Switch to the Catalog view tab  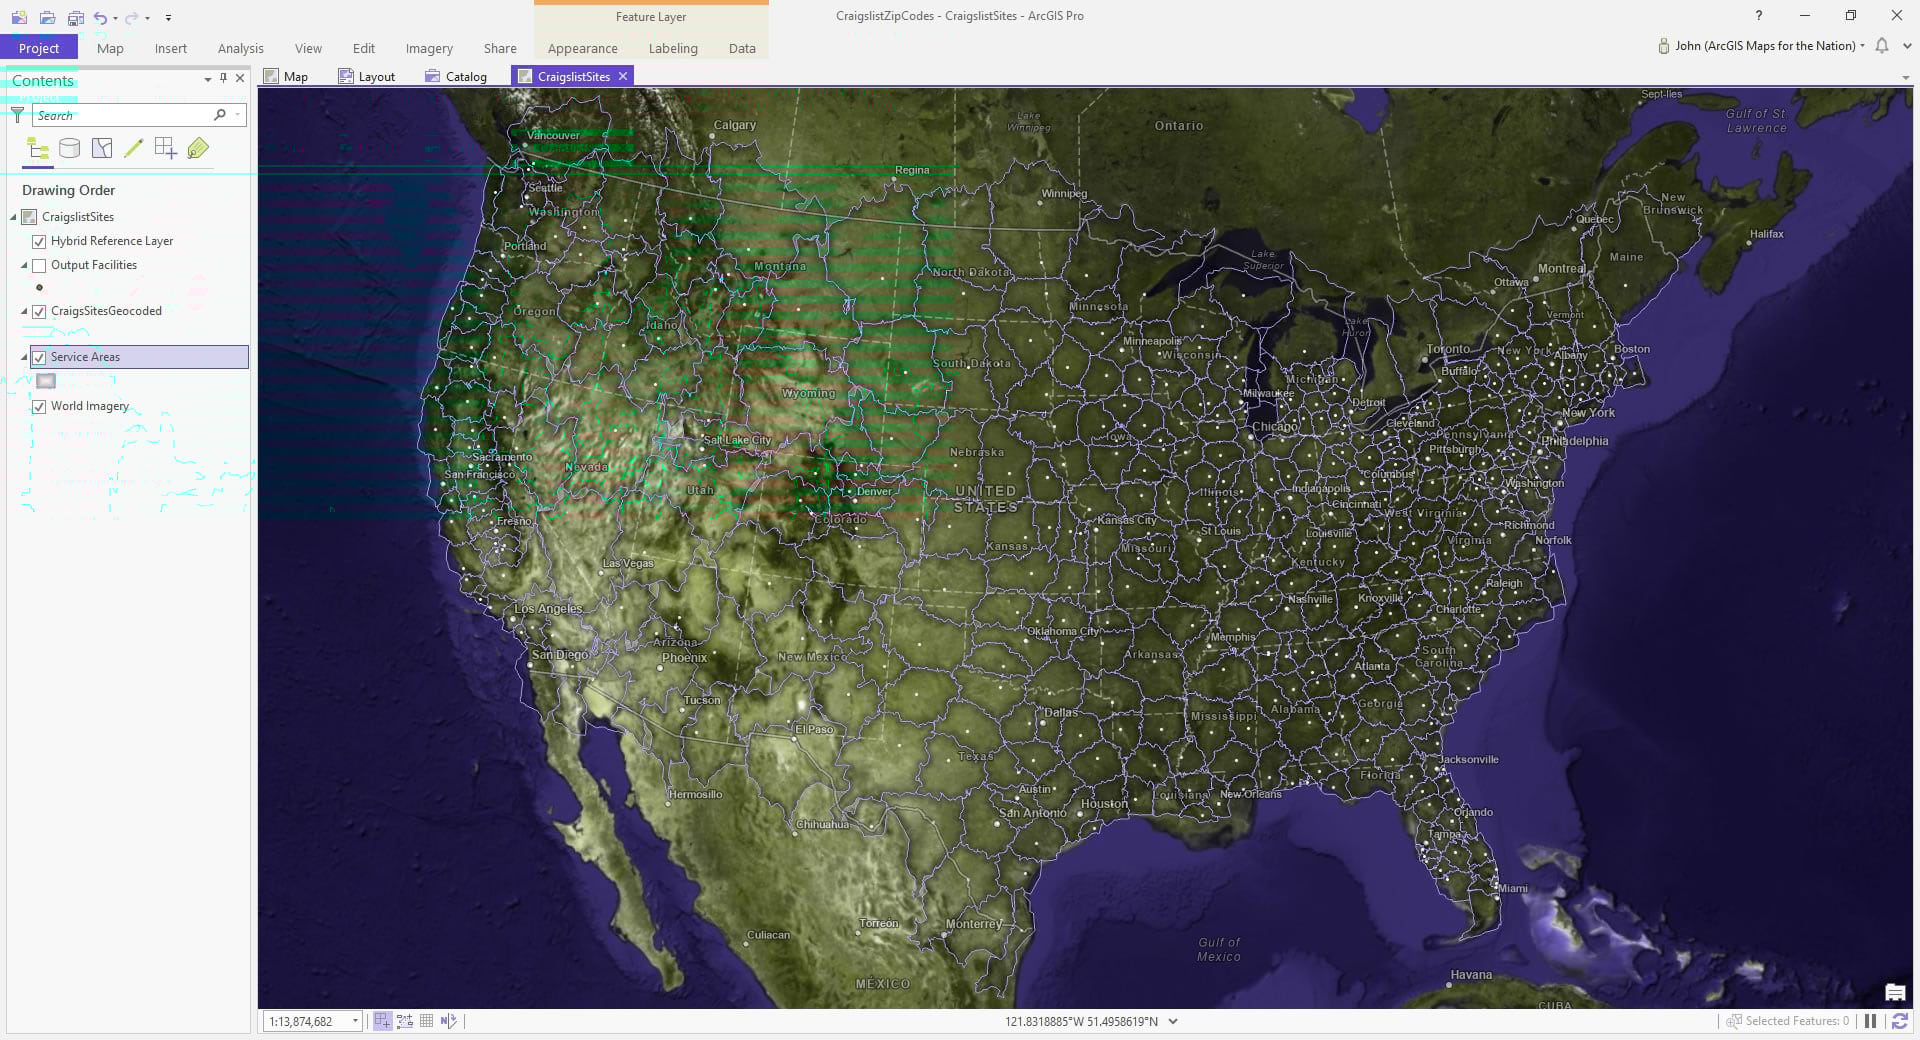pyautogui.click(x=456, y=77)
